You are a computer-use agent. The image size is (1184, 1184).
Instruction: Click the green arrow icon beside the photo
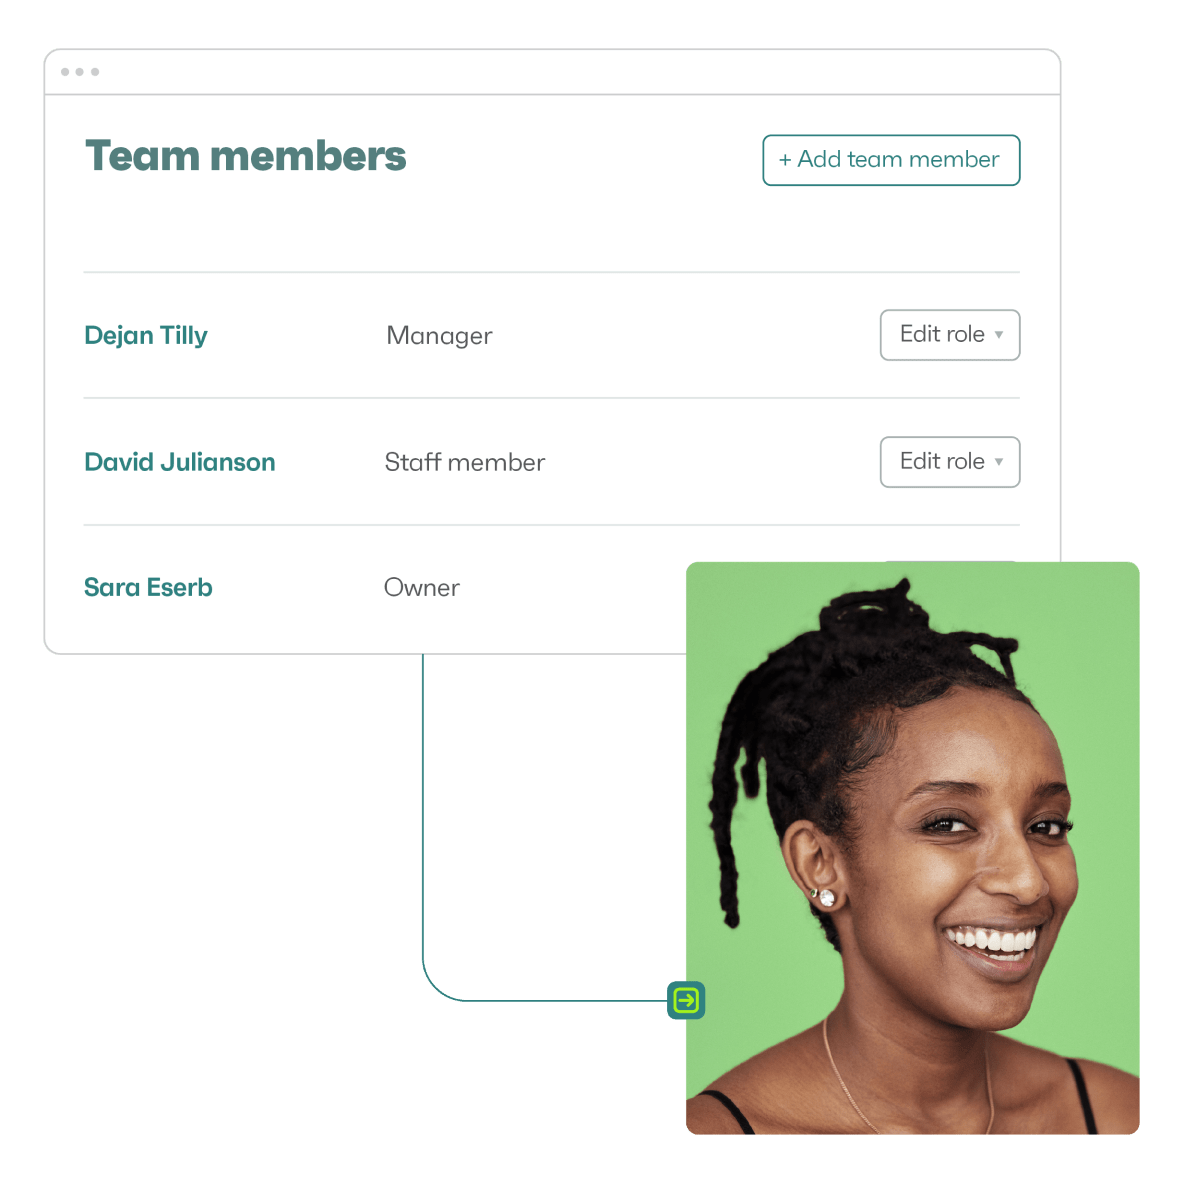click(x=686, y=1000)
